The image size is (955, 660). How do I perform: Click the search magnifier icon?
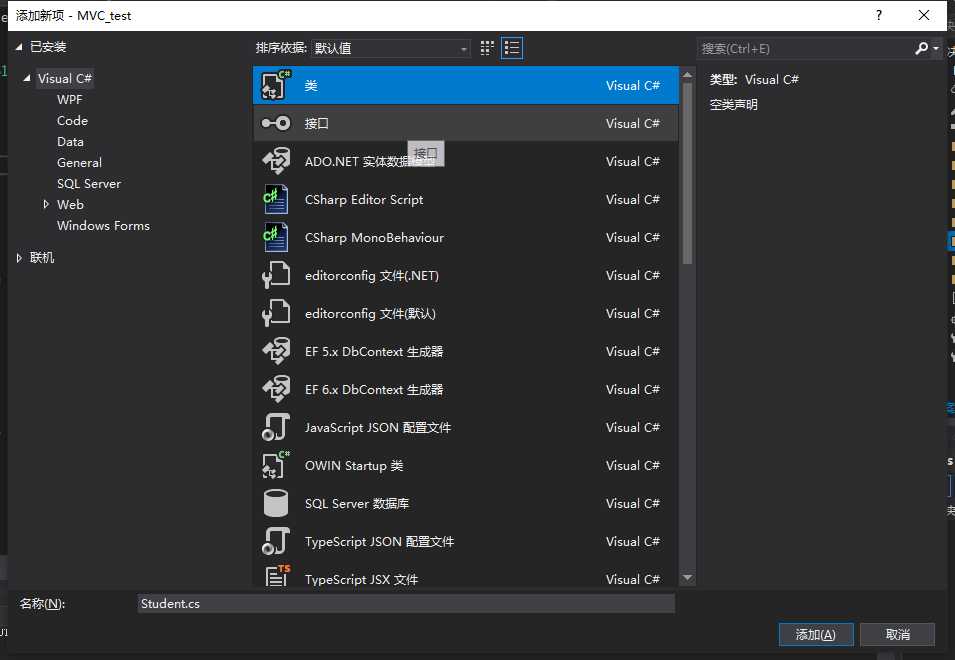point(922,48)
